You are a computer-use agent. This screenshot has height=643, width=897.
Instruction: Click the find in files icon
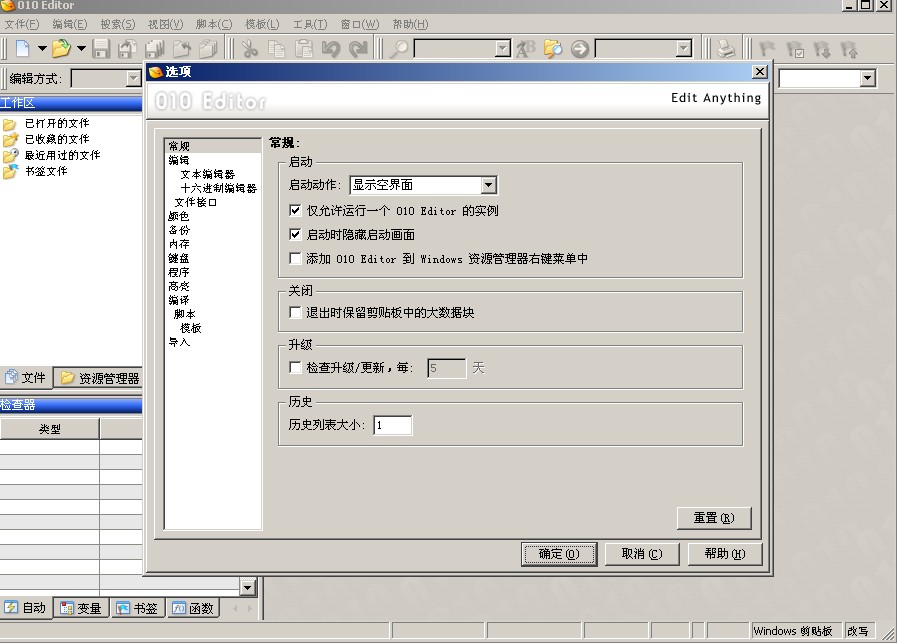(x=553, y=49)
